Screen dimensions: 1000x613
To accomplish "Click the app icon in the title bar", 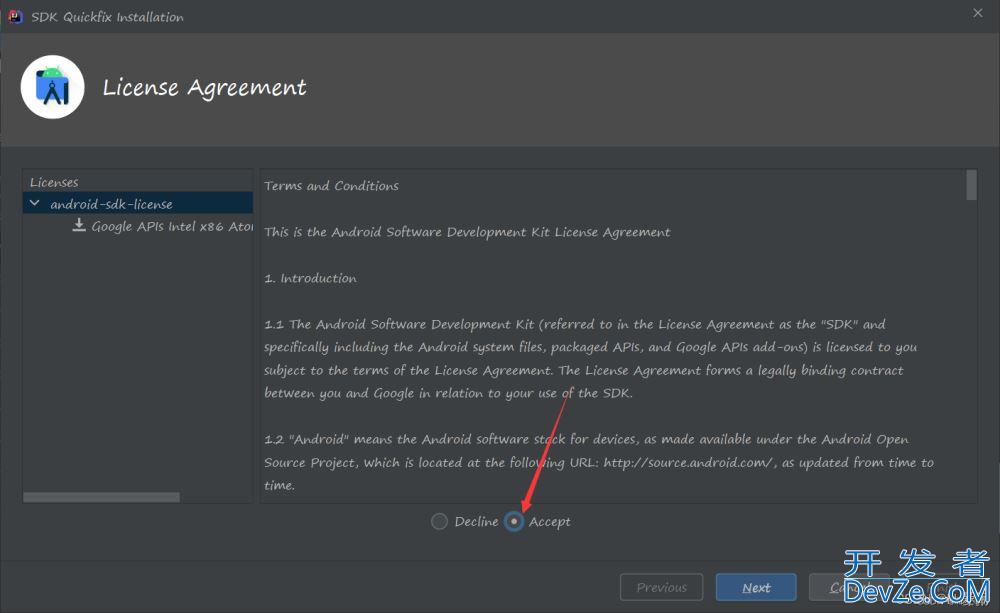I will pyautogui.click(x=15, y=17).
